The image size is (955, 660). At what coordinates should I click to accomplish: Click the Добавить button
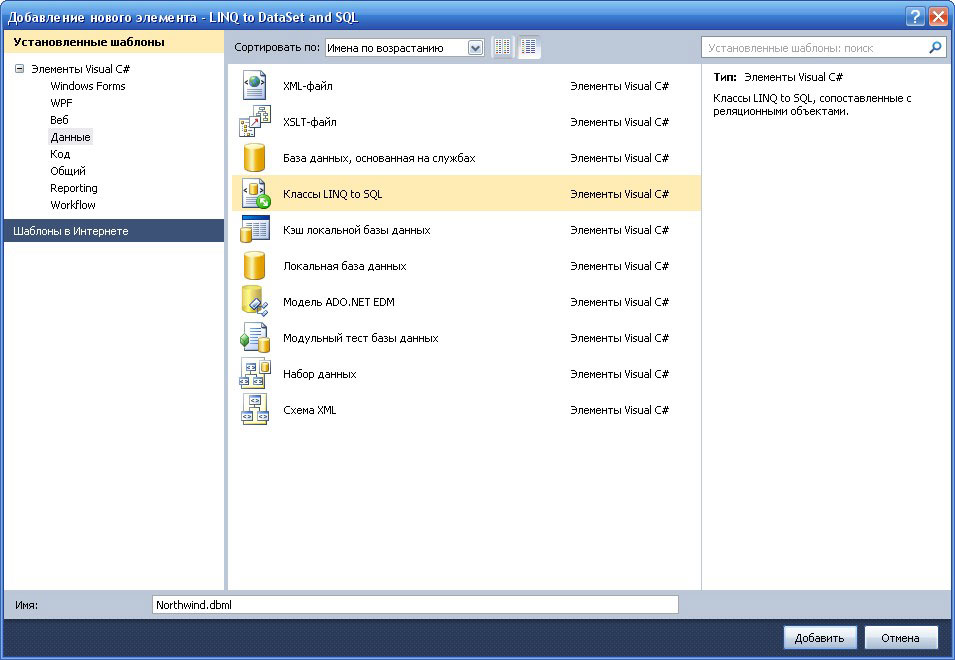pyautogui.click(x=819, y=637)
